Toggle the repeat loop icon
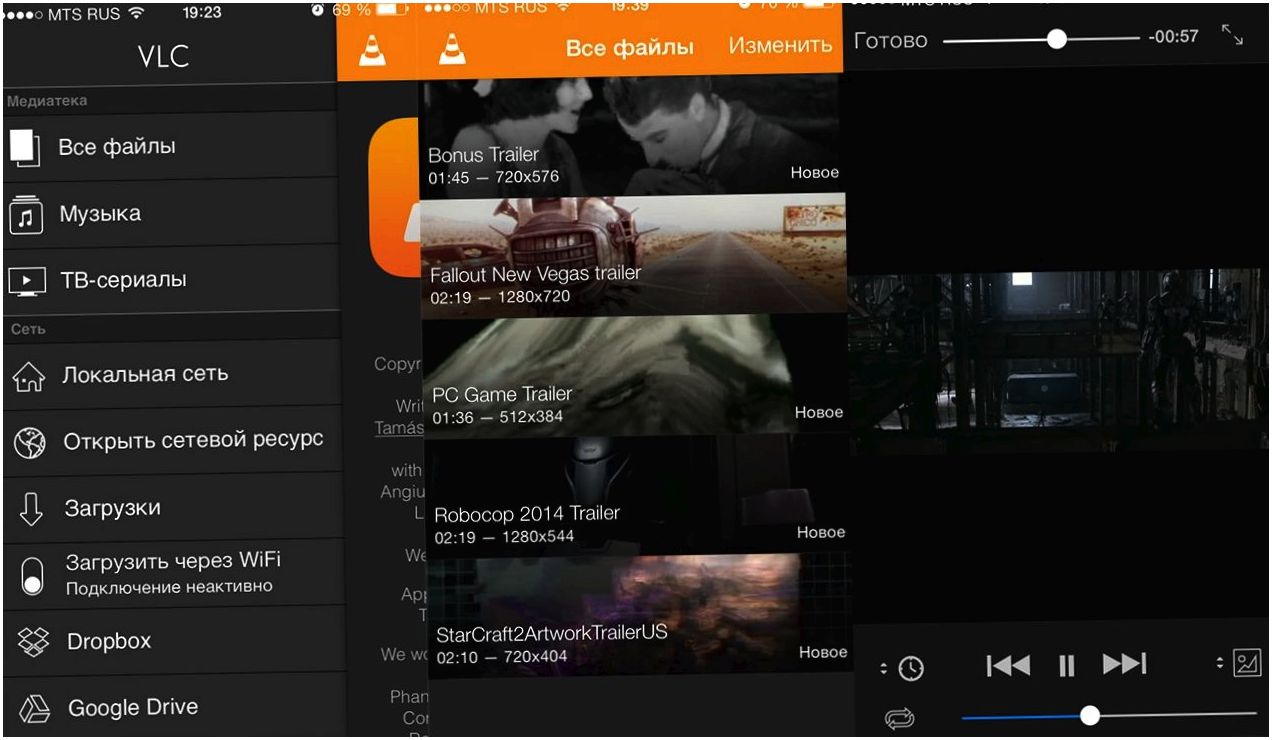Image resolution: width=1272 pixels, height=740 pixels. click(900, 718)
